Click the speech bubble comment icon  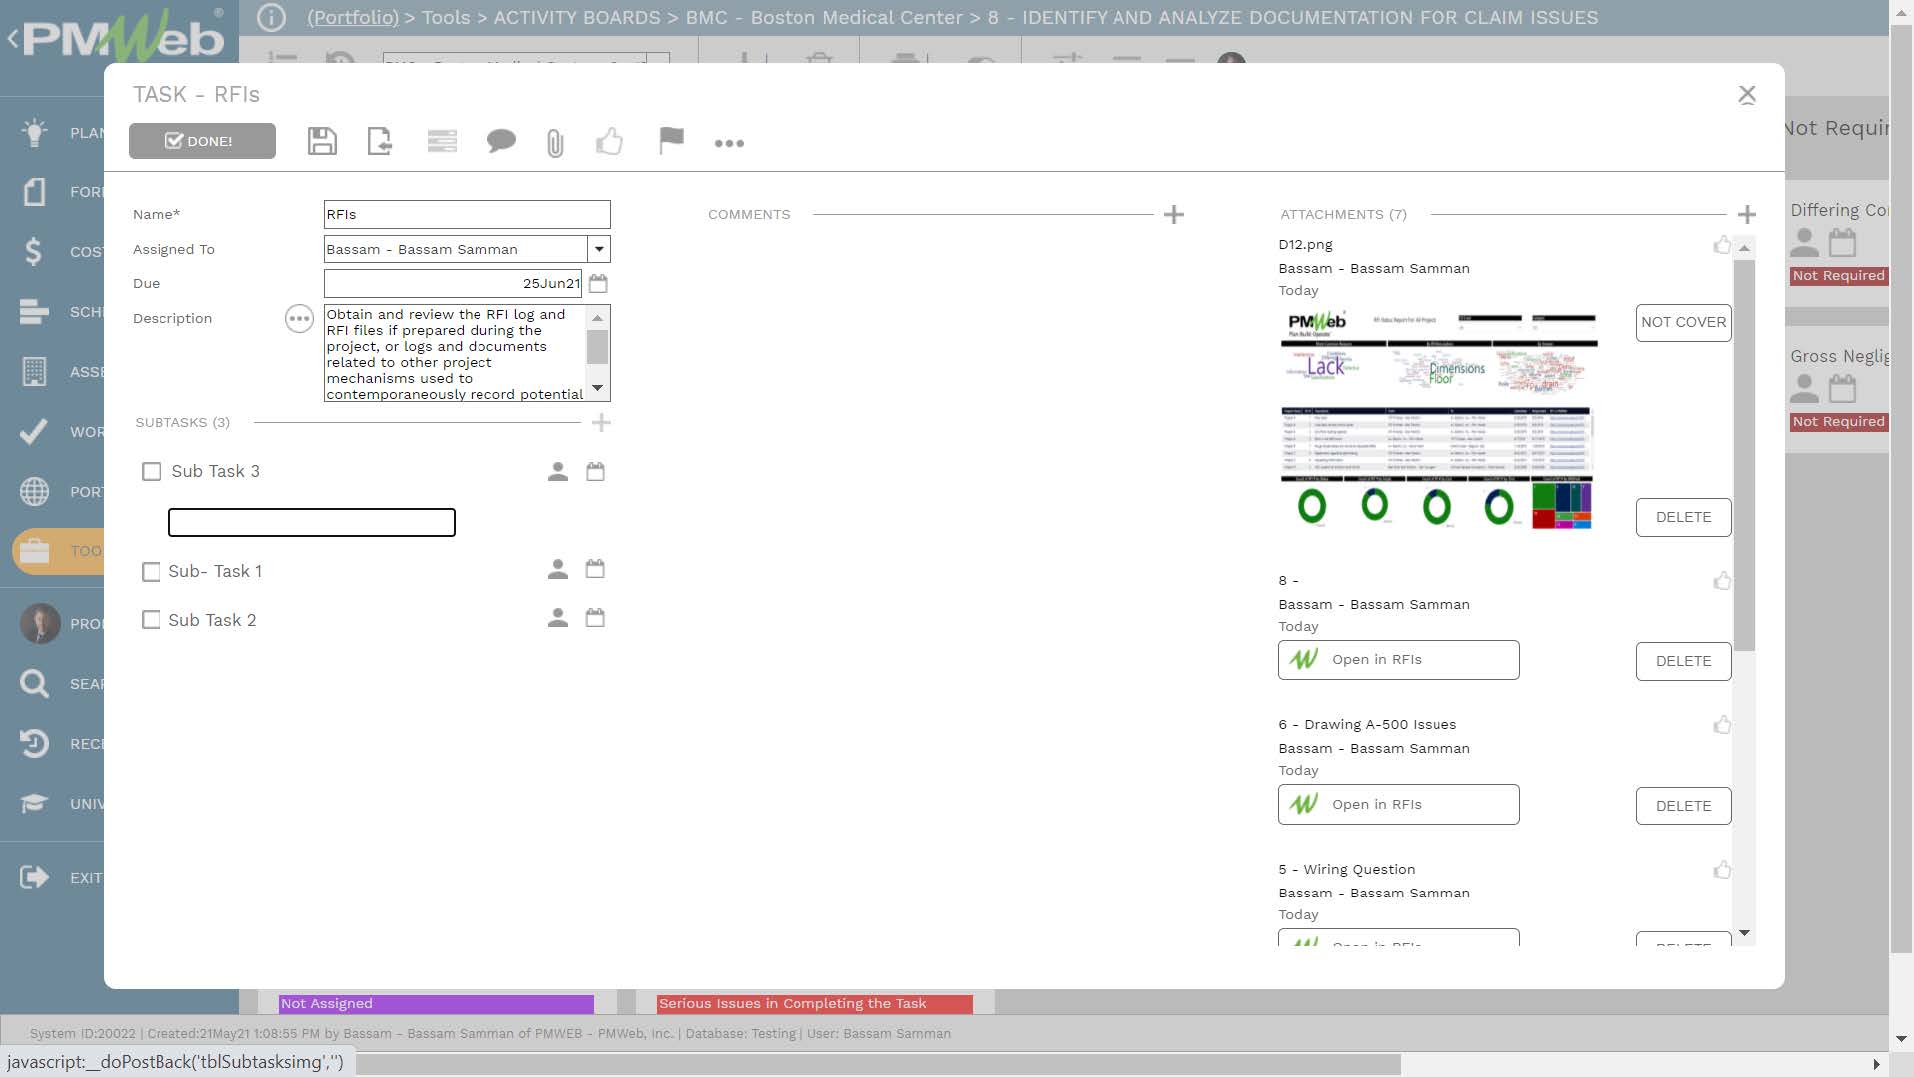tap(501, 142)
